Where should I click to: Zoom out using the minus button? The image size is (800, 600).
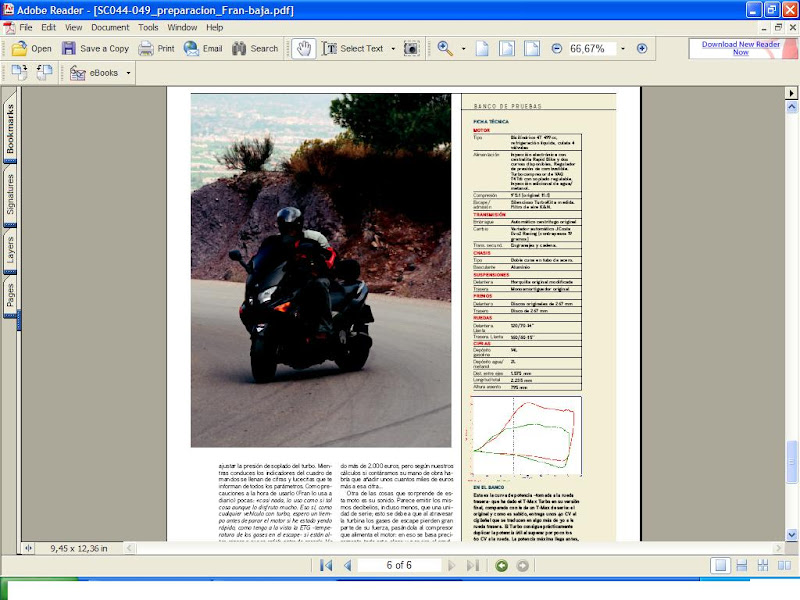(x=557, y=48)
